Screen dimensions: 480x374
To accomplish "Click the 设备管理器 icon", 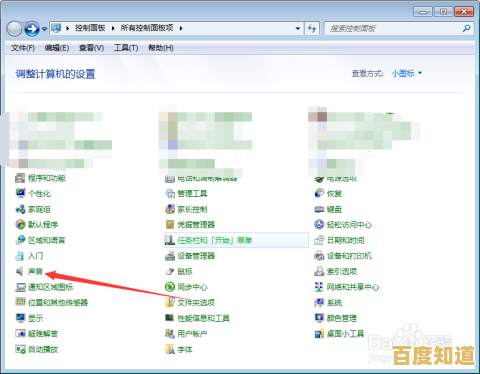I will 170,256.
